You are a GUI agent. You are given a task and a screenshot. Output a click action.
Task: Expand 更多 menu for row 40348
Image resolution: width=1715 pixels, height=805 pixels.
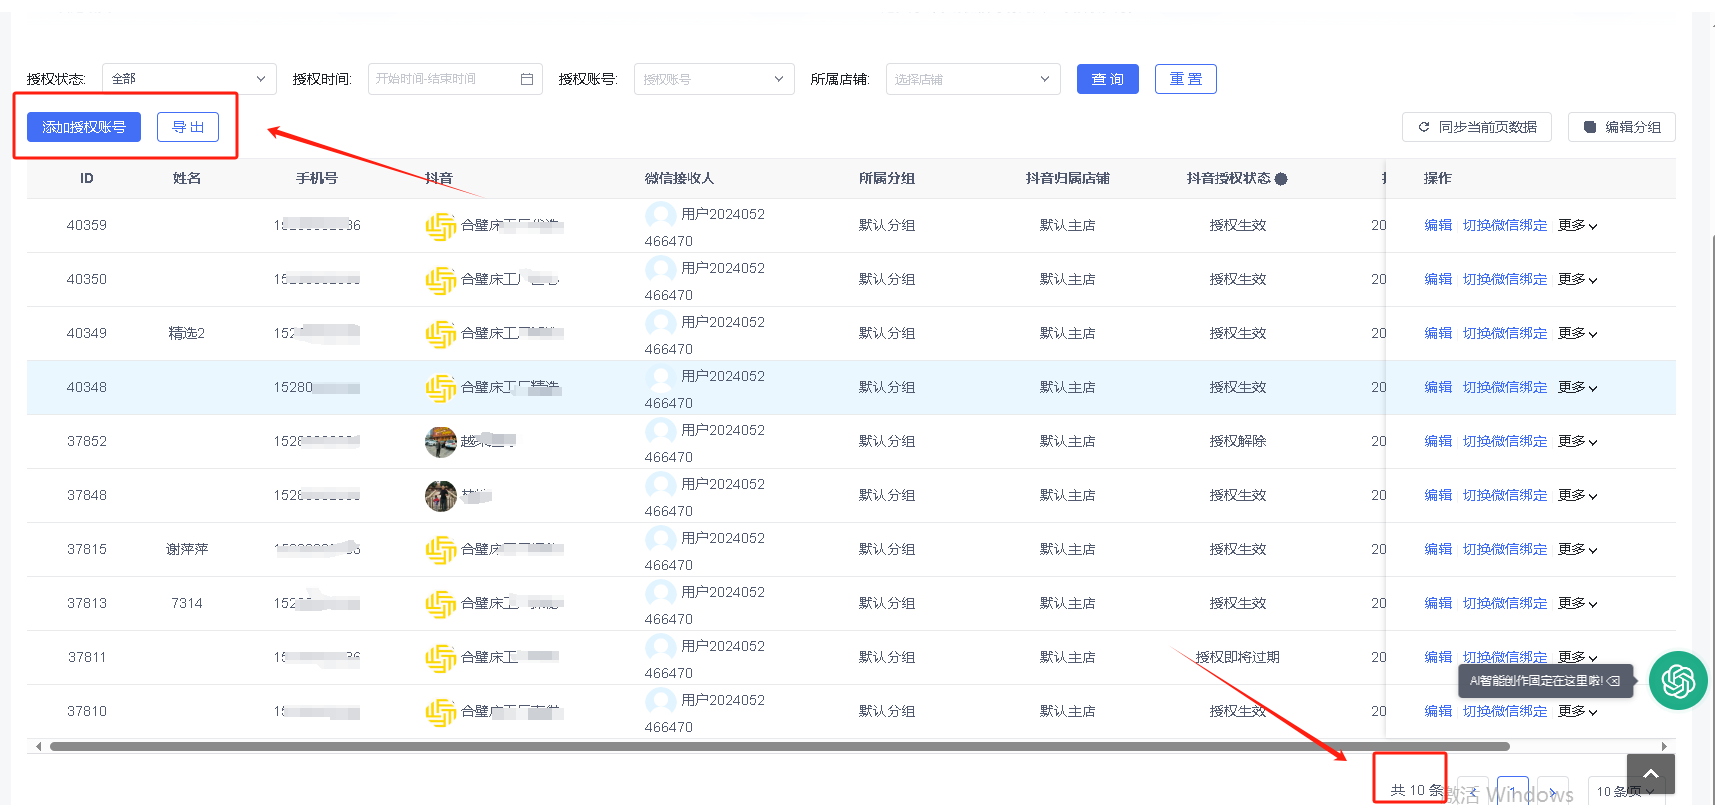tap(1577, 387)
